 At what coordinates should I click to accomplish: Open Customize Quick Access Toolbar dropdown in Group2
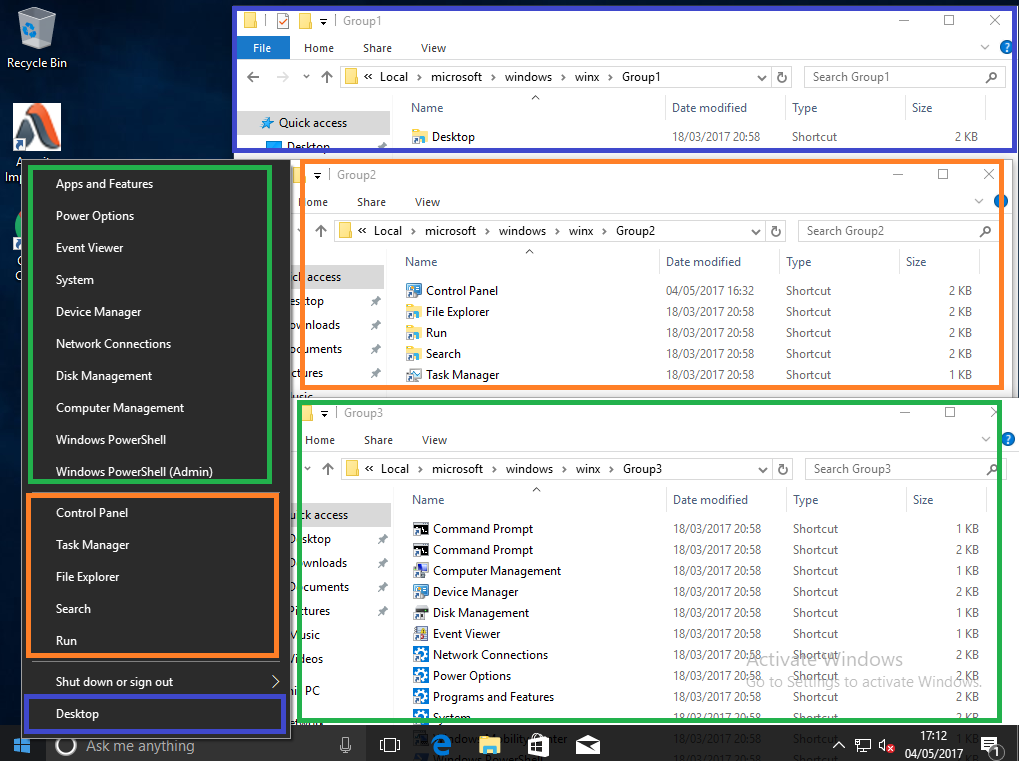(x=317, y=175)
